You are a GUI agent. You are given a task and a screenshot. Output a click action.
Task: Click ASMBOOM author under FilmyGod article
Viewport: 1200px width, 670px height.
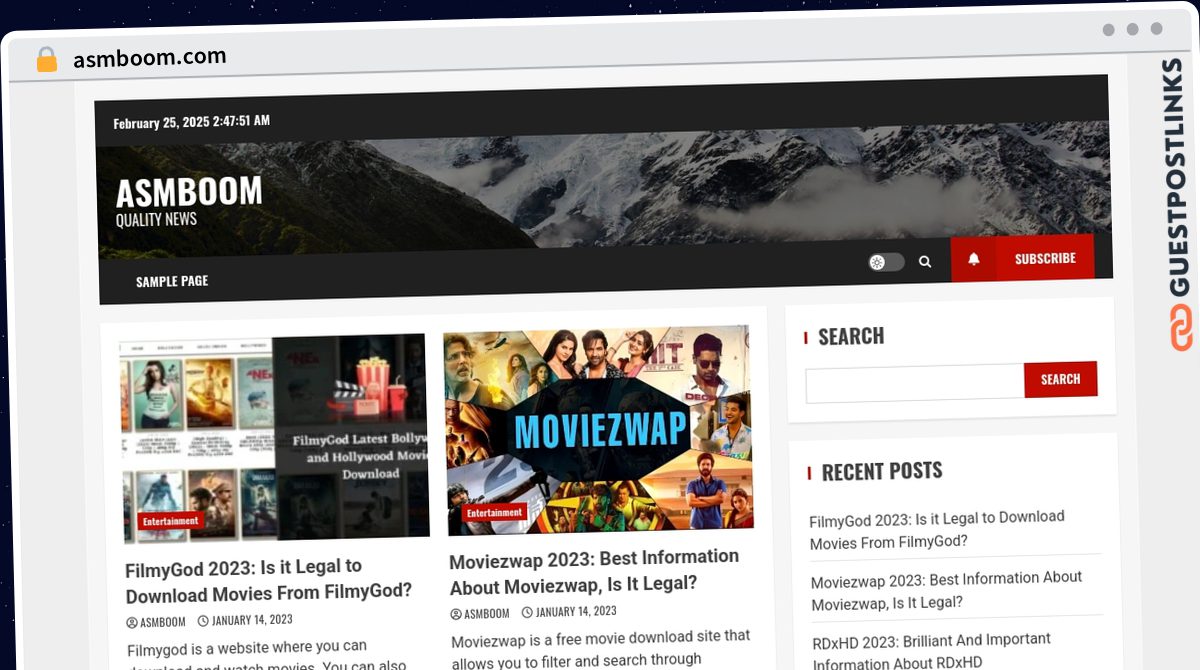click(x=163, y=622)
